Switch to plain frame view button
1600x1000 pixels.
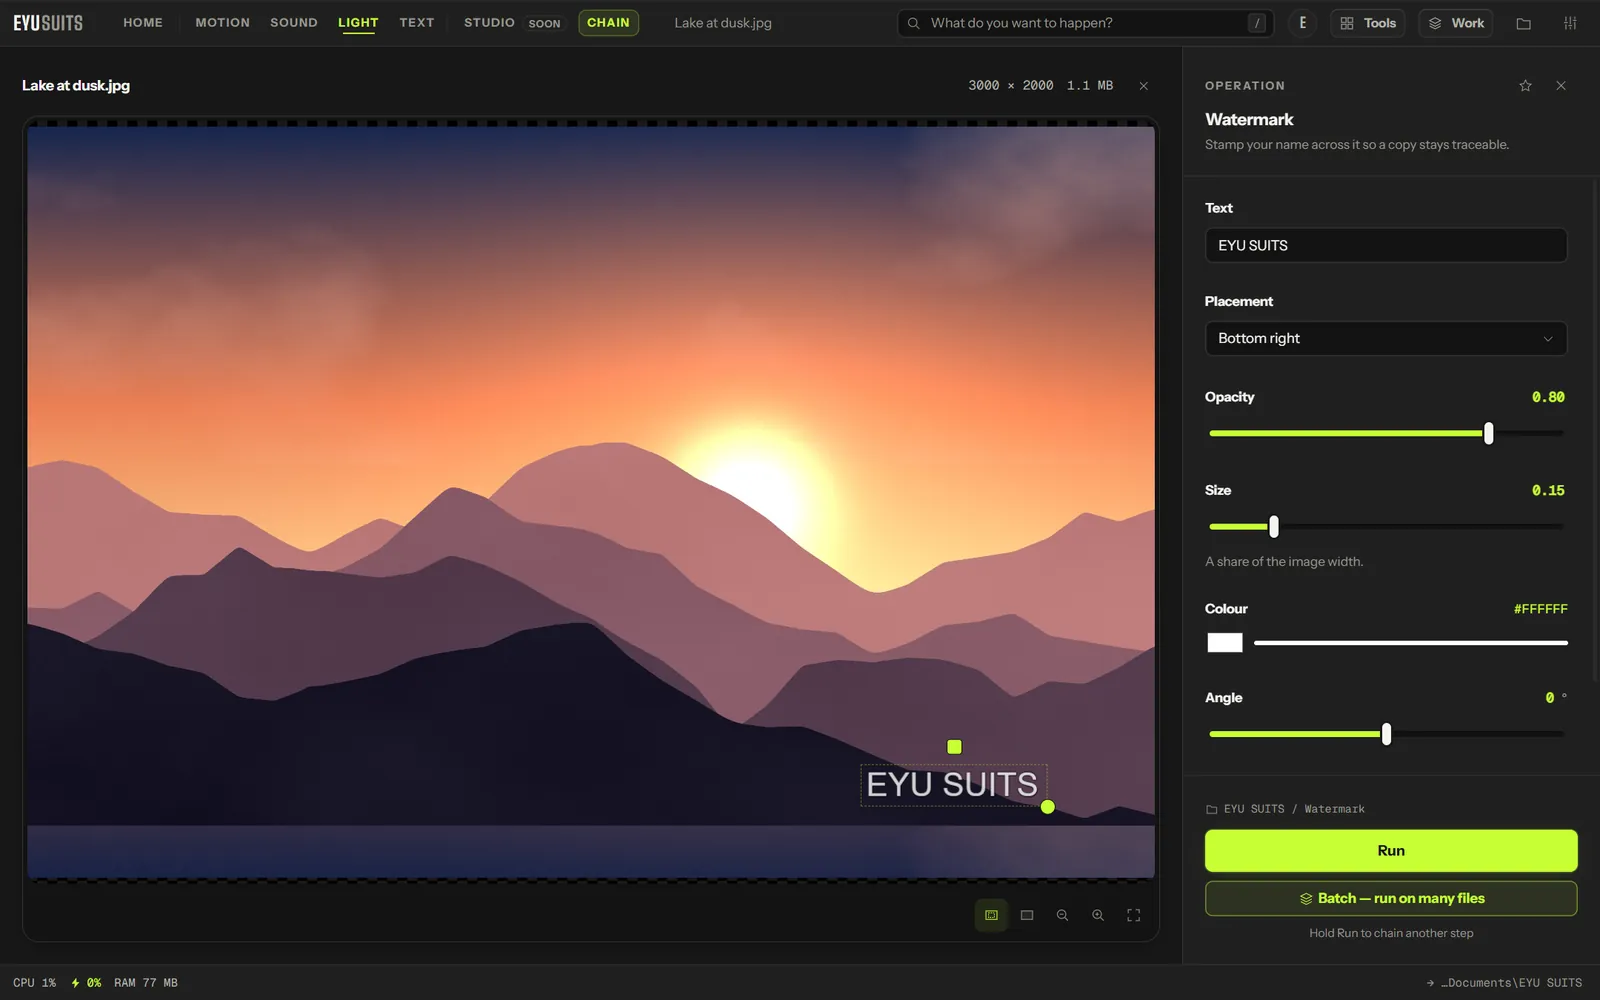(1027, 915)
